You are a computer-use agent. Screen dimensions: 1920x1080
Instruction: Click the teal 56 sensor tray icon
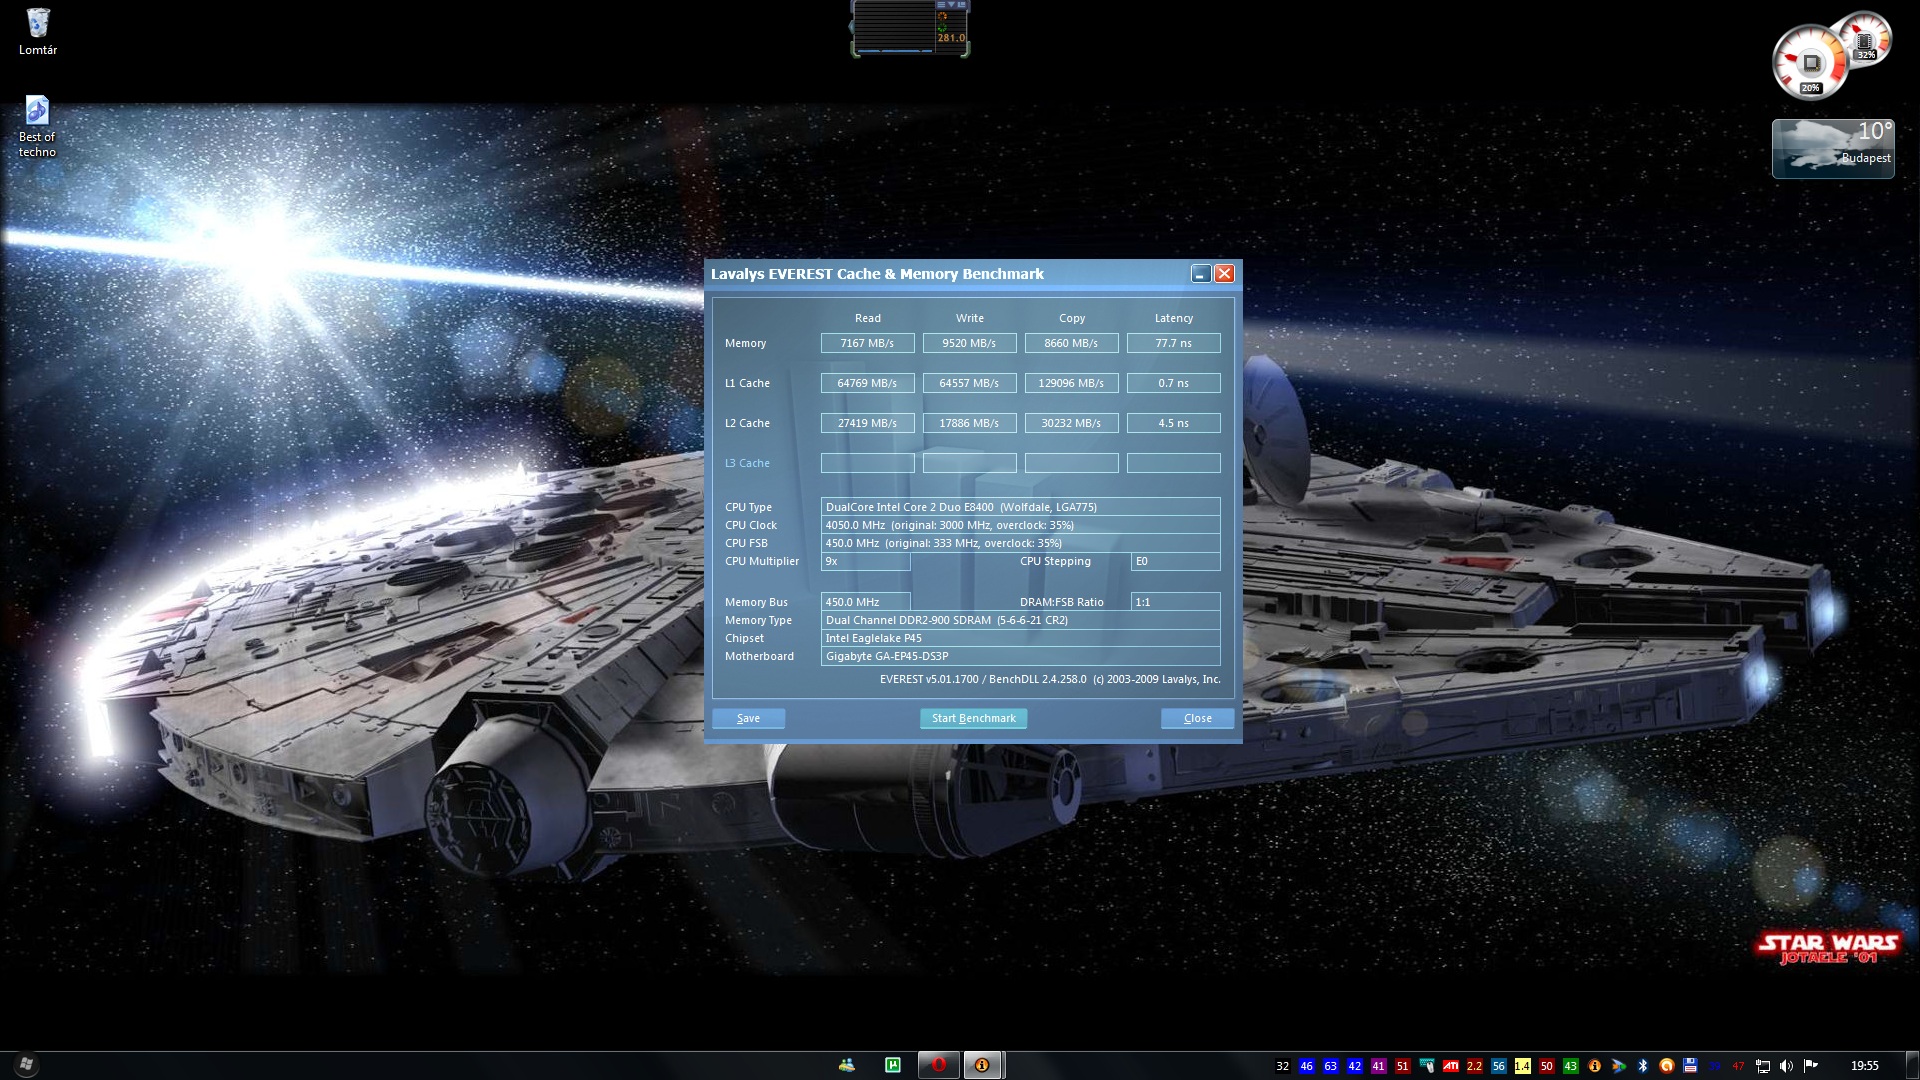click(1499, 1066)
